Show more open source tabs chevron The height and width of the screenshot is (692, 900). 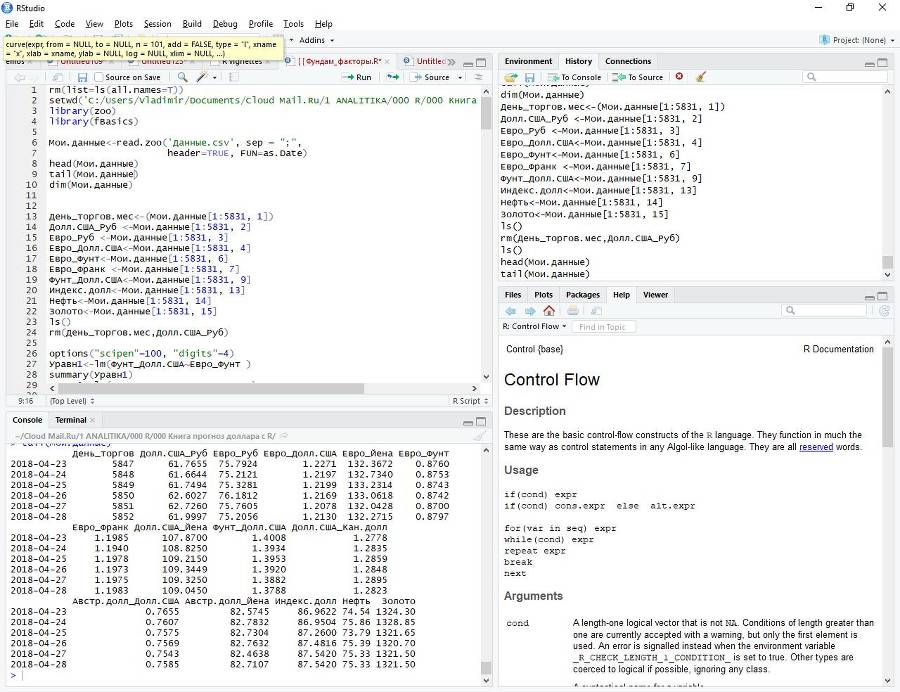point(452,61)
